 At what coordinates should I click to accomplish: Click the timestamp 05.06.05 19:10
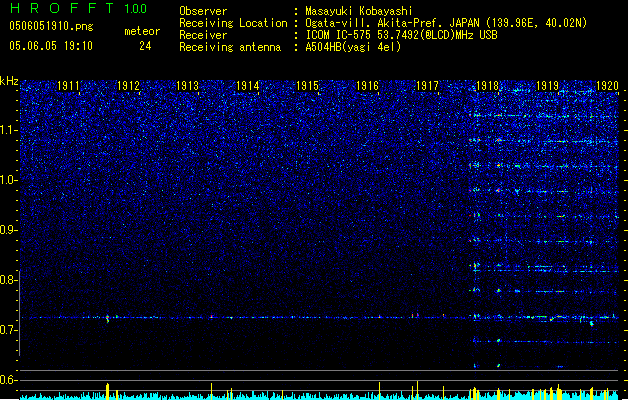(51, 46)
